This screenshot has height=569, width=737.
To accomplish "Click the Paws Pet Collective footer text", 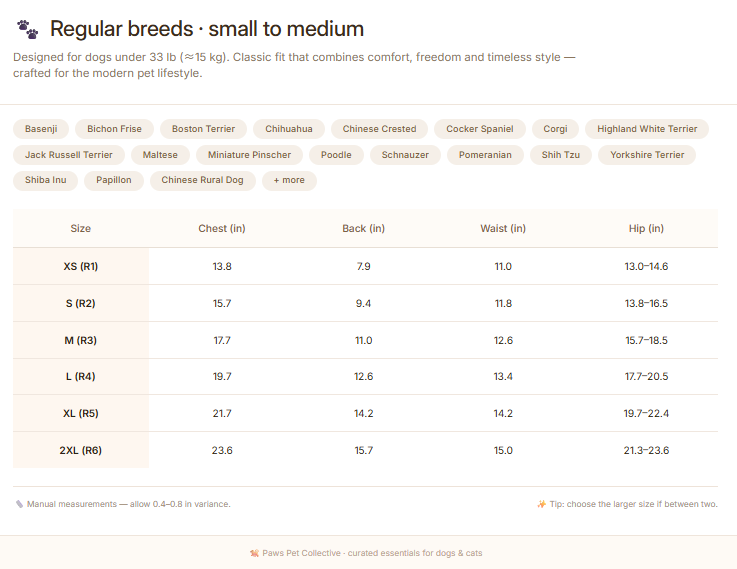I will click(x=372, y=553).
